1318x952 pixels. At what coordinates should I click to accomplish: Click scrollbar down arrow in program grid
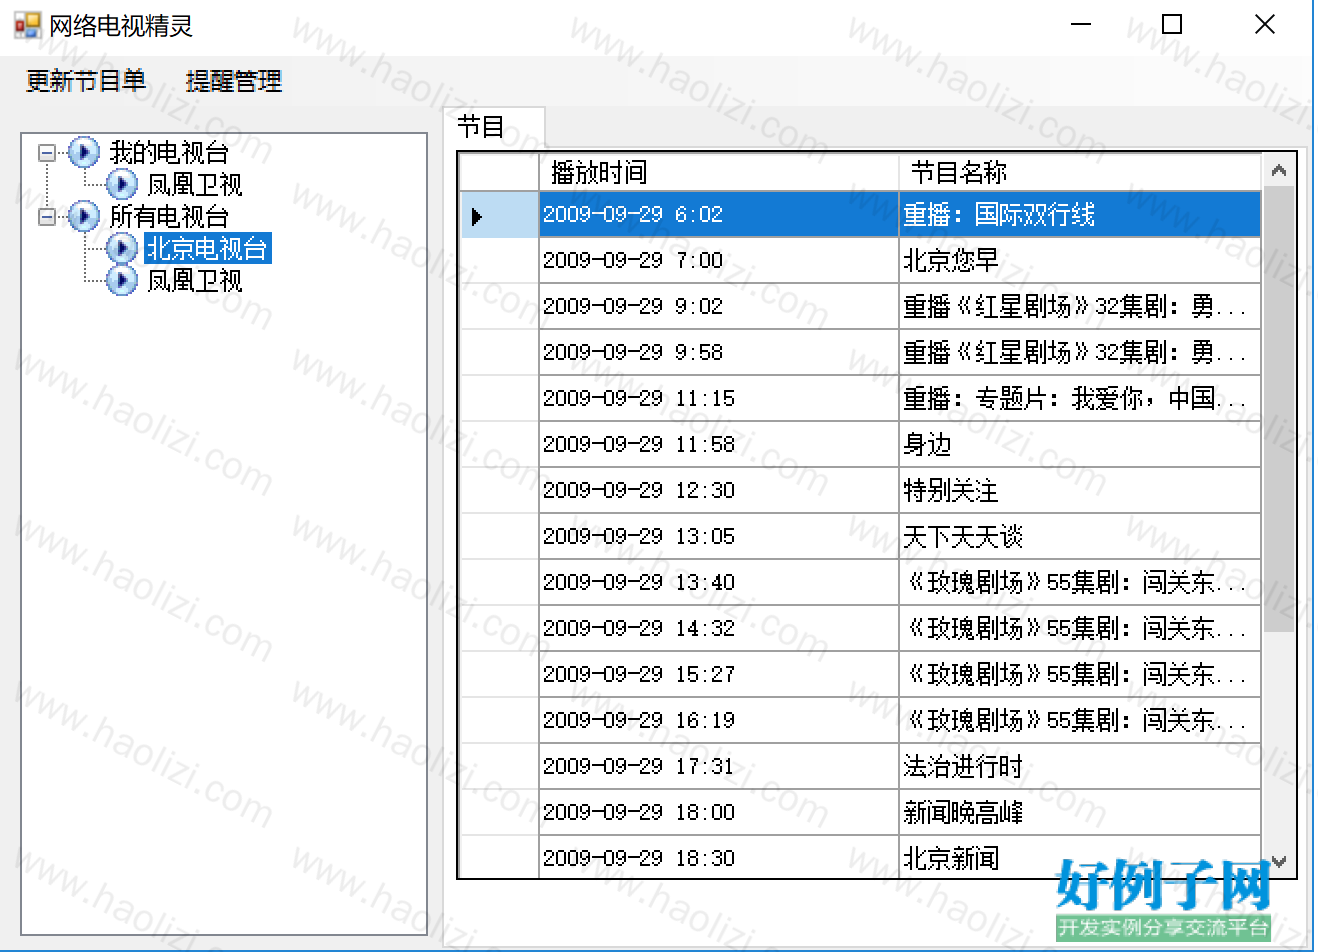pos(1278,861)
